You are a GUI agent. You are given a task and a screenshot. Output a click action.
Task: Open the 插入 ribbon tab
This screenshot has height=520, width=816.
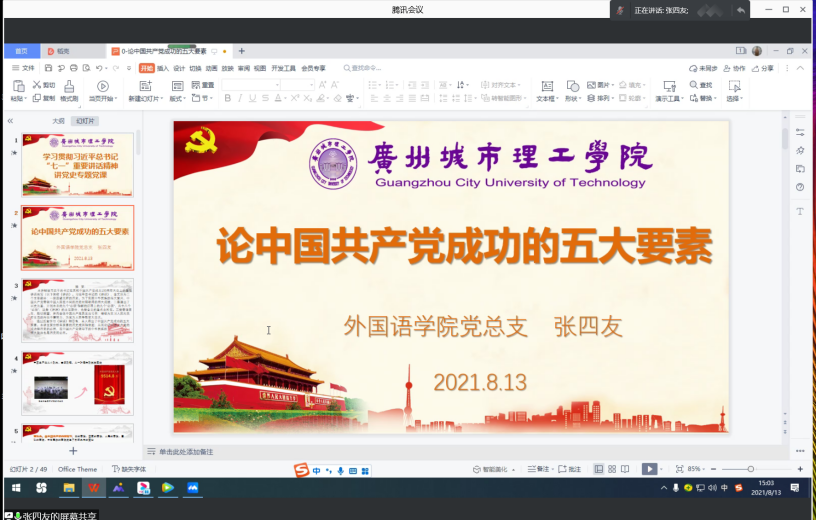tap(162, 68)
